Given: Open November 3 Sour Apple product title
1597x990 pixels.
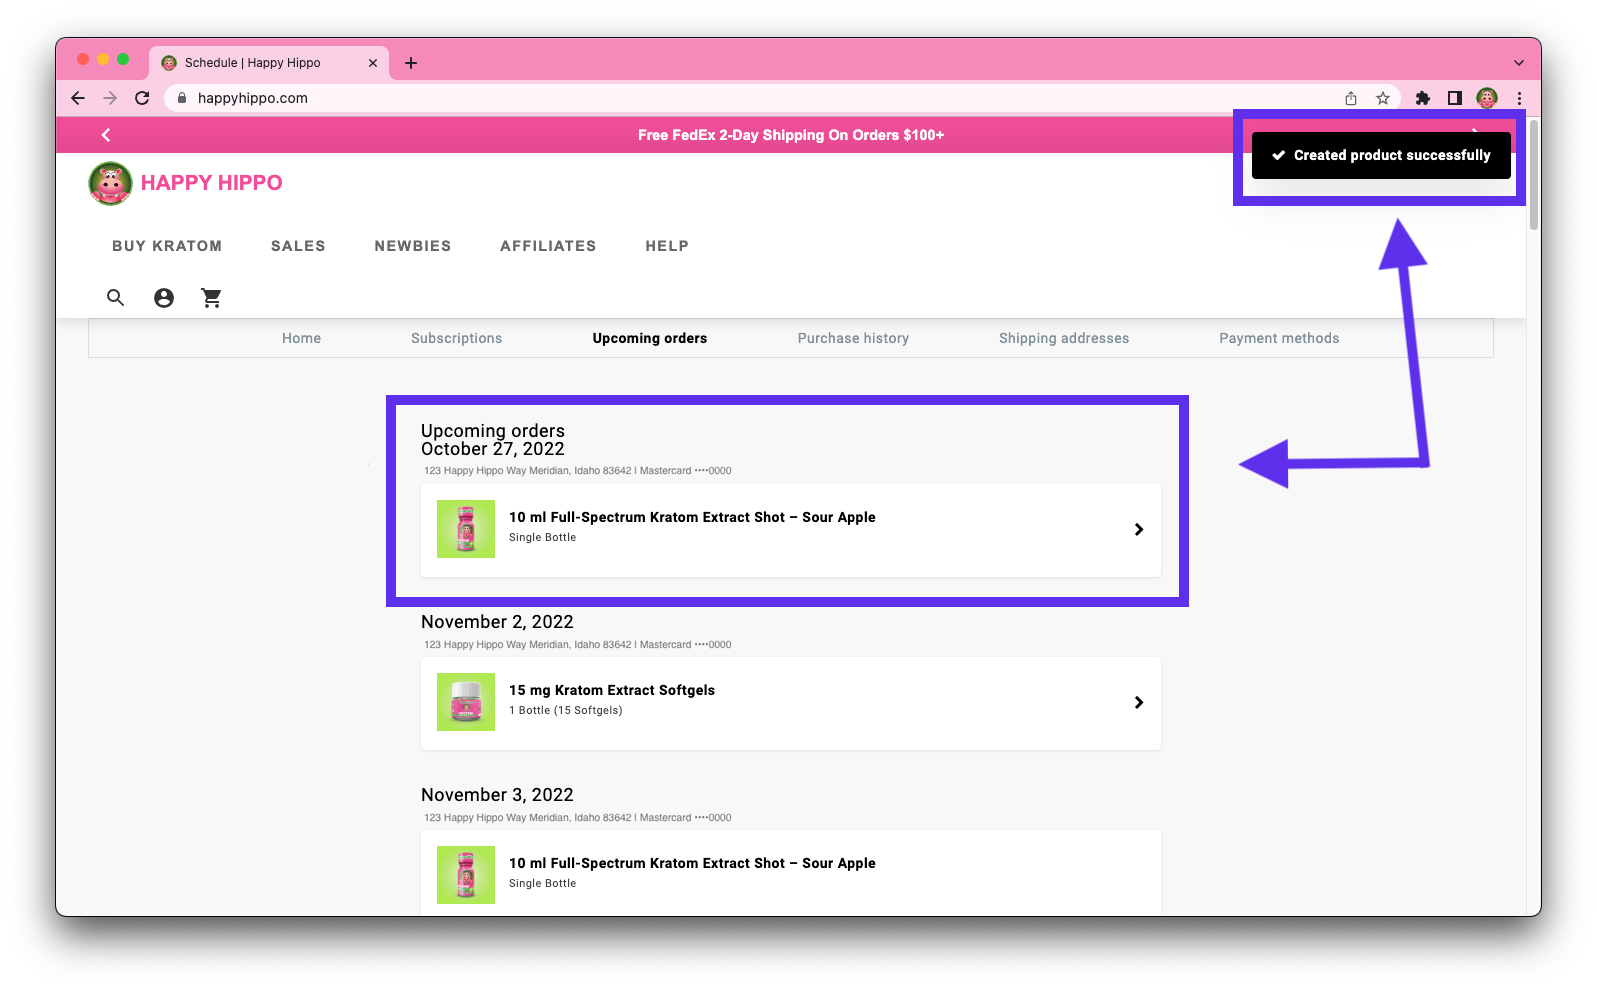Looking at the screenshot, I should [x=692, y=863].
